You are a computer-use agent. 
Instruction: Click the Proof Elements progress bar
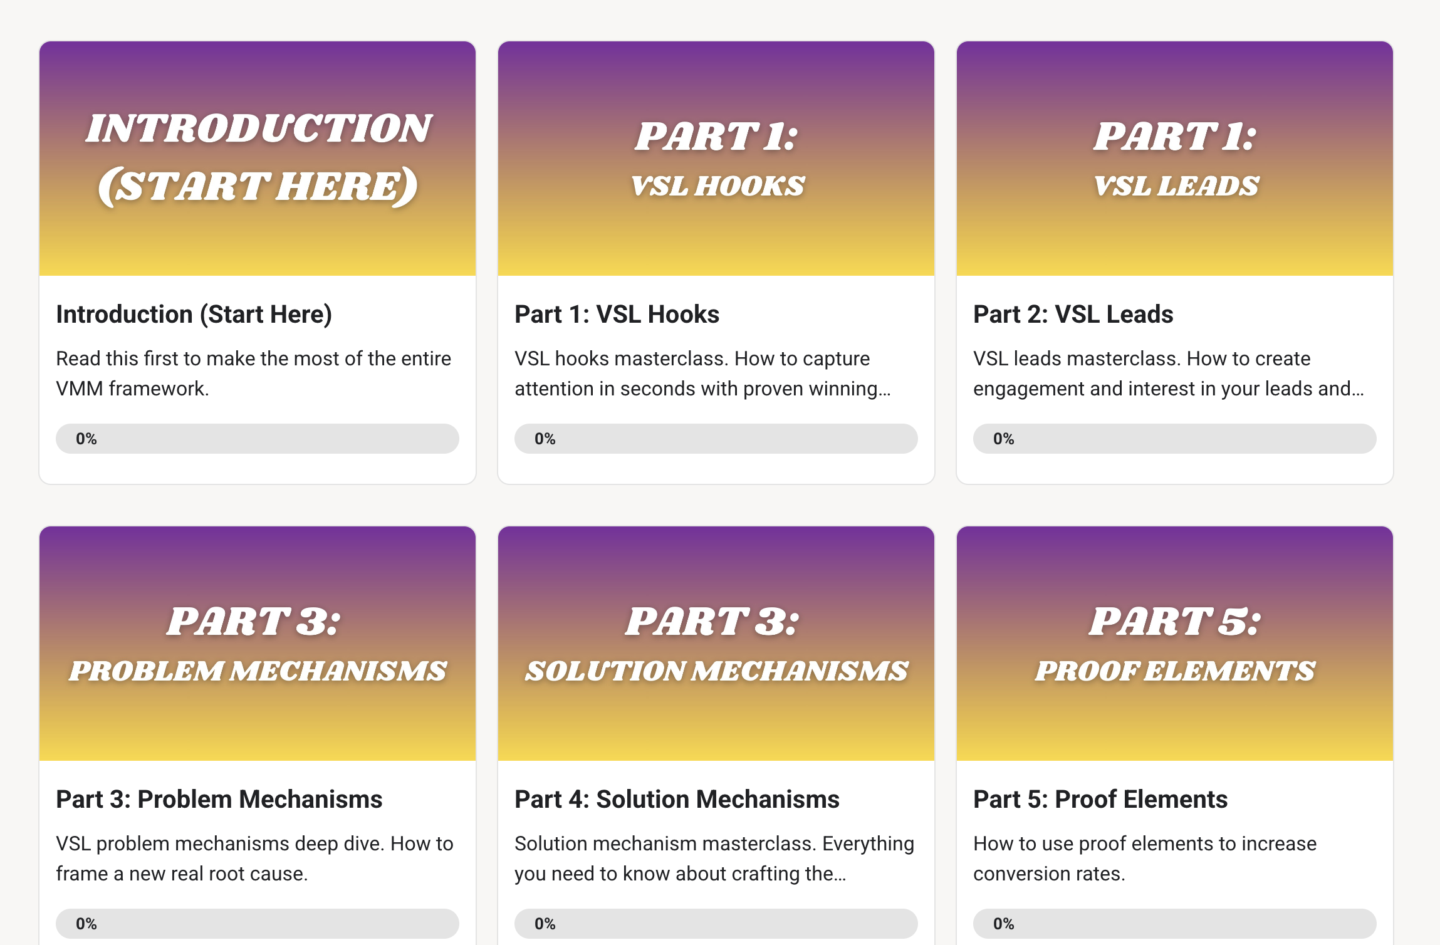tap(1175, 923)
